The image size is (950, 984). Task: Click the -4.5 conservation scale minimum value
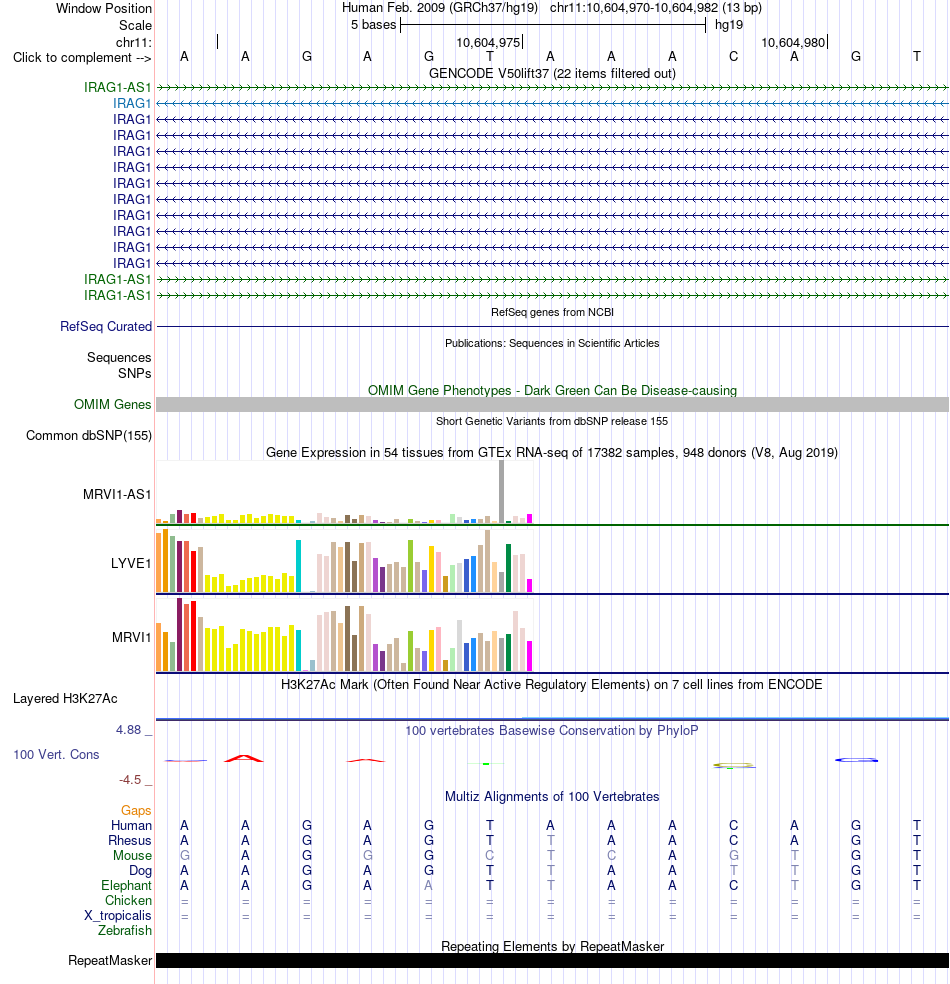click(130, 779)
